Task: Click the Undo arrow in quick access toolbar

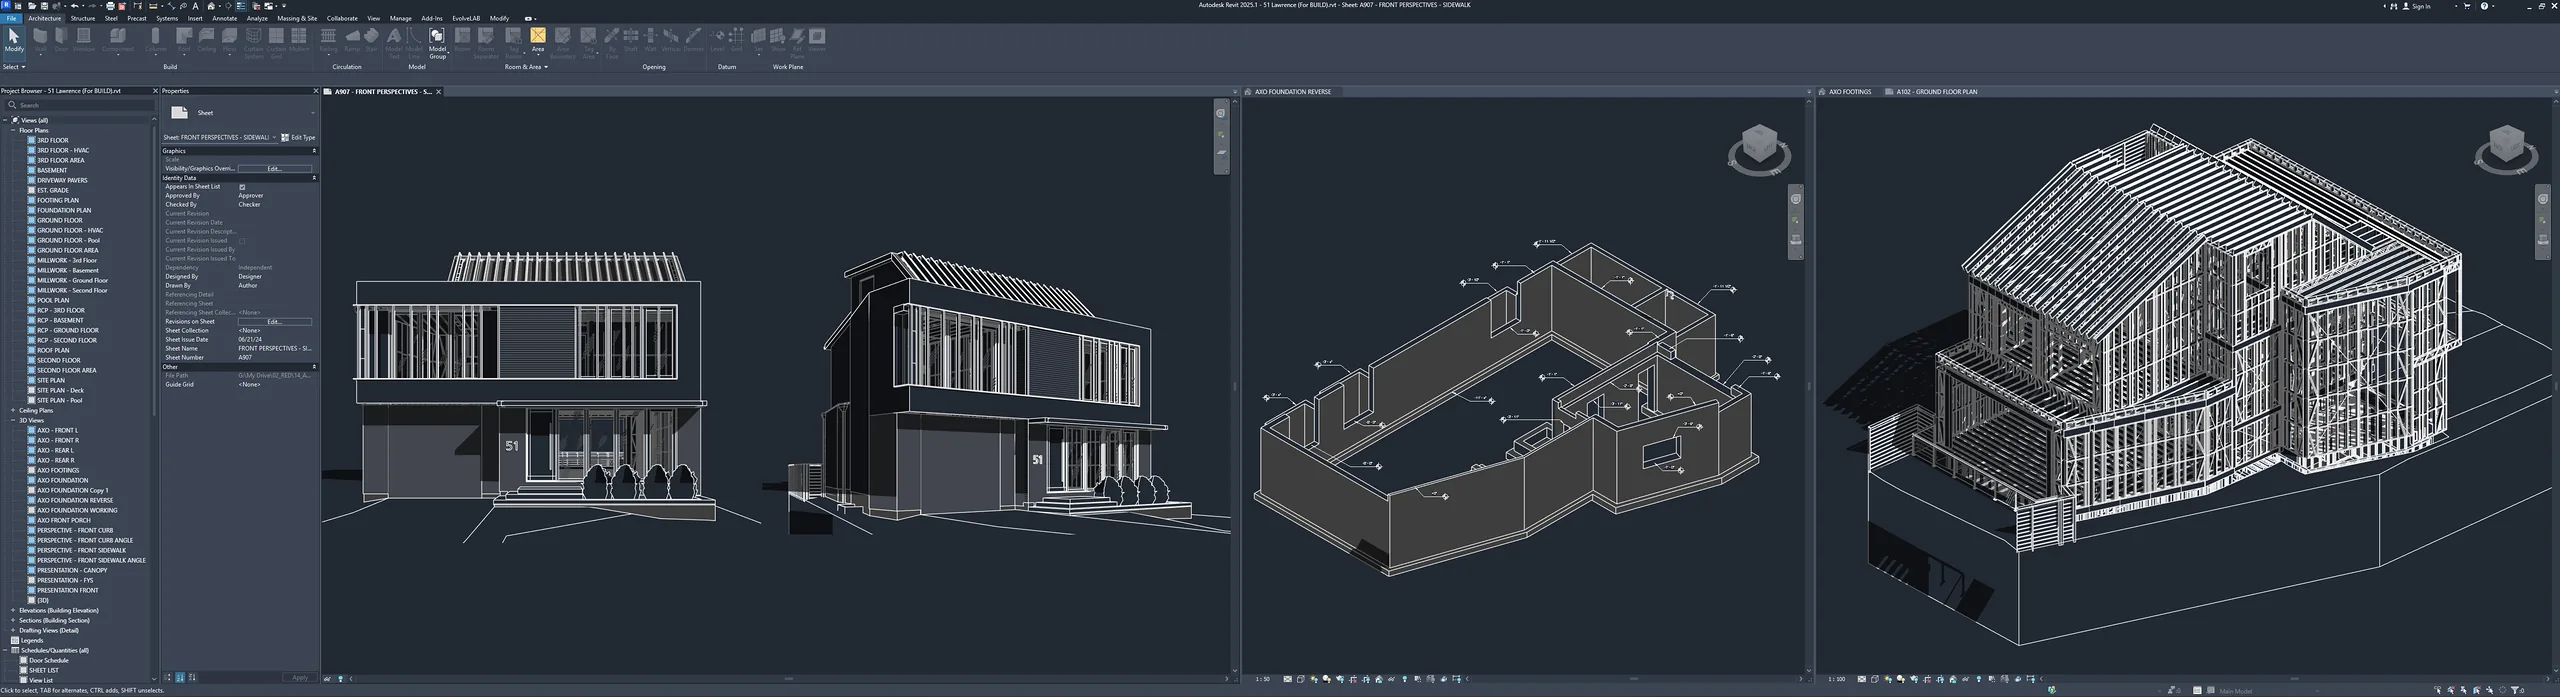Action: point(74,6)
